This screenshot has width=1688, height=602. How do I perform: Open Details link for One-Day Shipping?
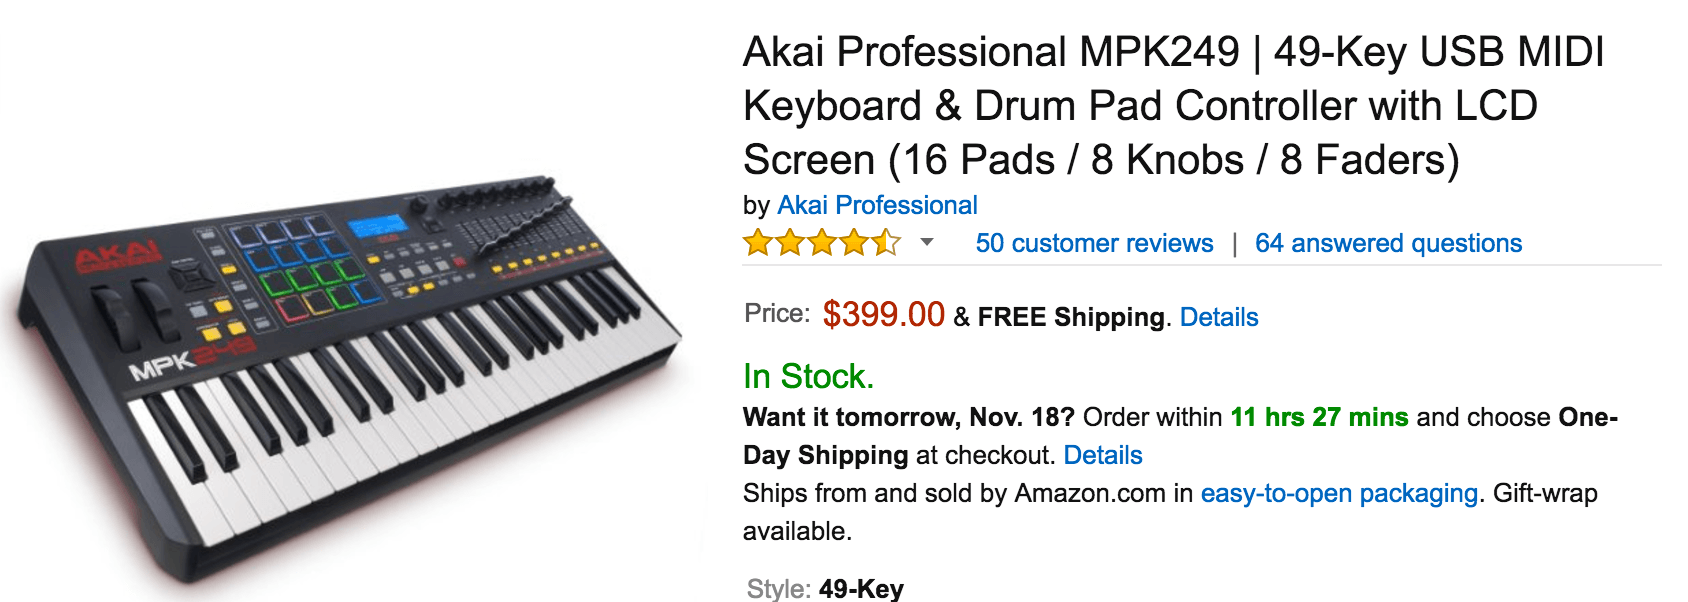coord(1102,455)
